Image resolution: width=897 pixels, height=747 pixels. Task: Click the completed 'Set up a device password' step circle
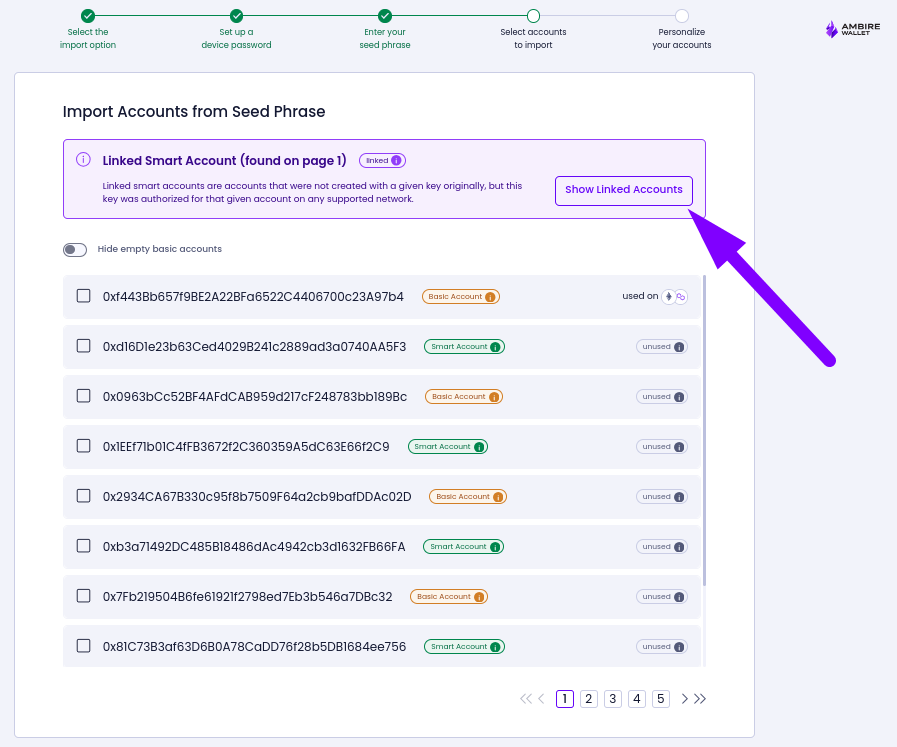coord(236,15)
